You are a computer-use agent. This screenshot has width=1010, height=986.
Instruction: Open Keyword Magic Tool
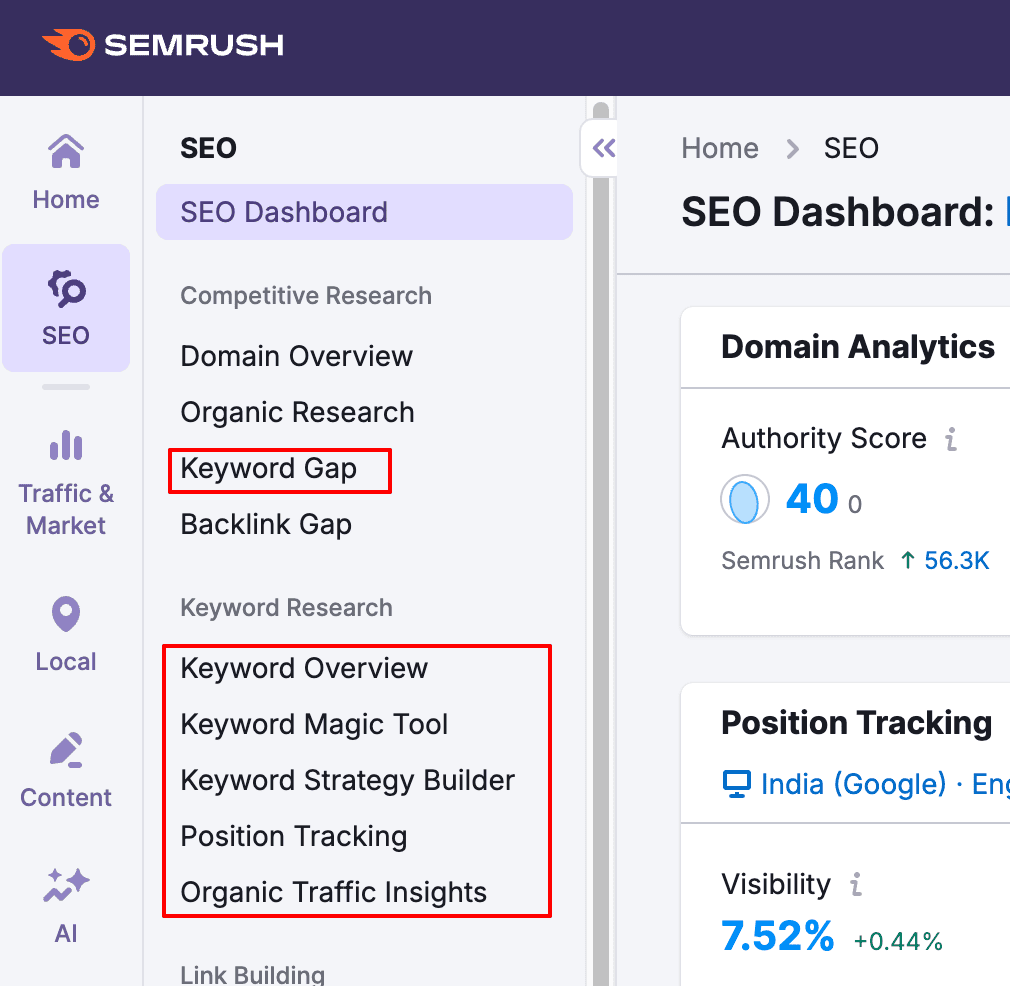pyautogui.click(x=314, y=724)
